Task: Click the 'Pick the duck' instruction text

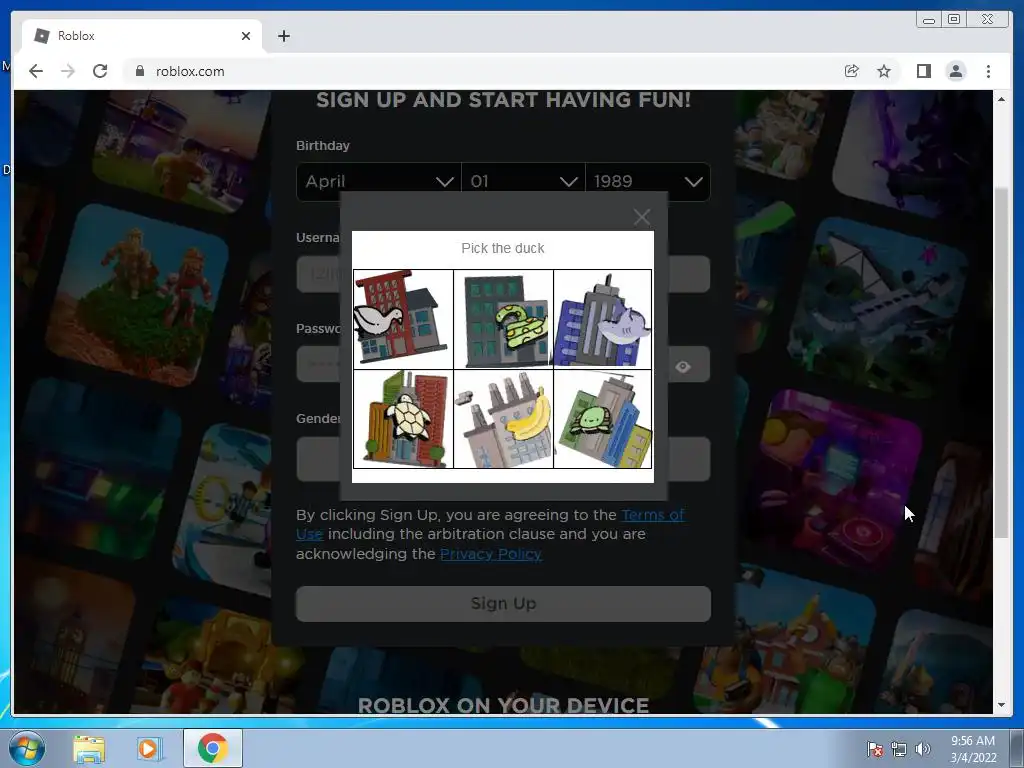Action: click(x=503, y=248)
